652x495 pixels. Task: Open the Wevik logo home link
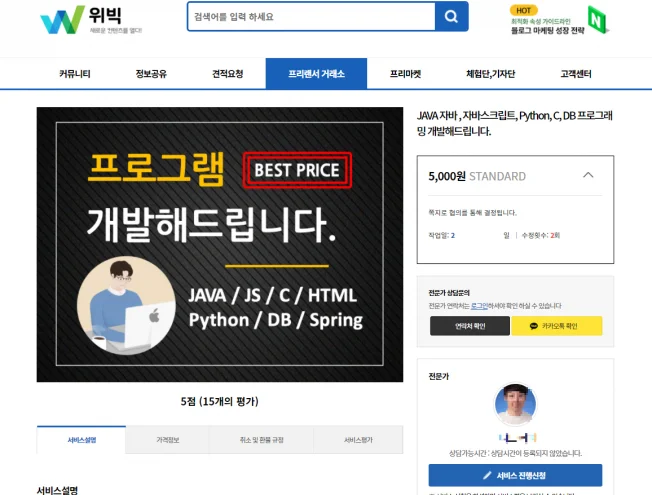click(x=91, y=20)
